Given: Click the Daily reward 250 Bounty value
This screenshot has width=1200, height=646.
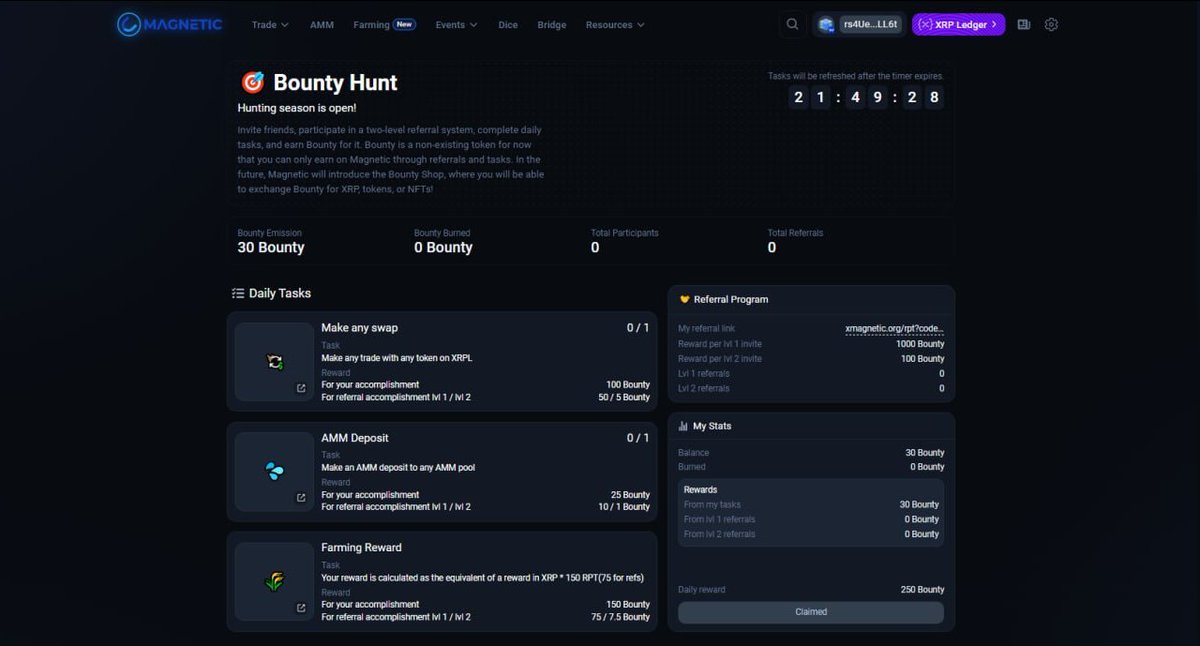Looking at the screenshot, I should (922, 590).
